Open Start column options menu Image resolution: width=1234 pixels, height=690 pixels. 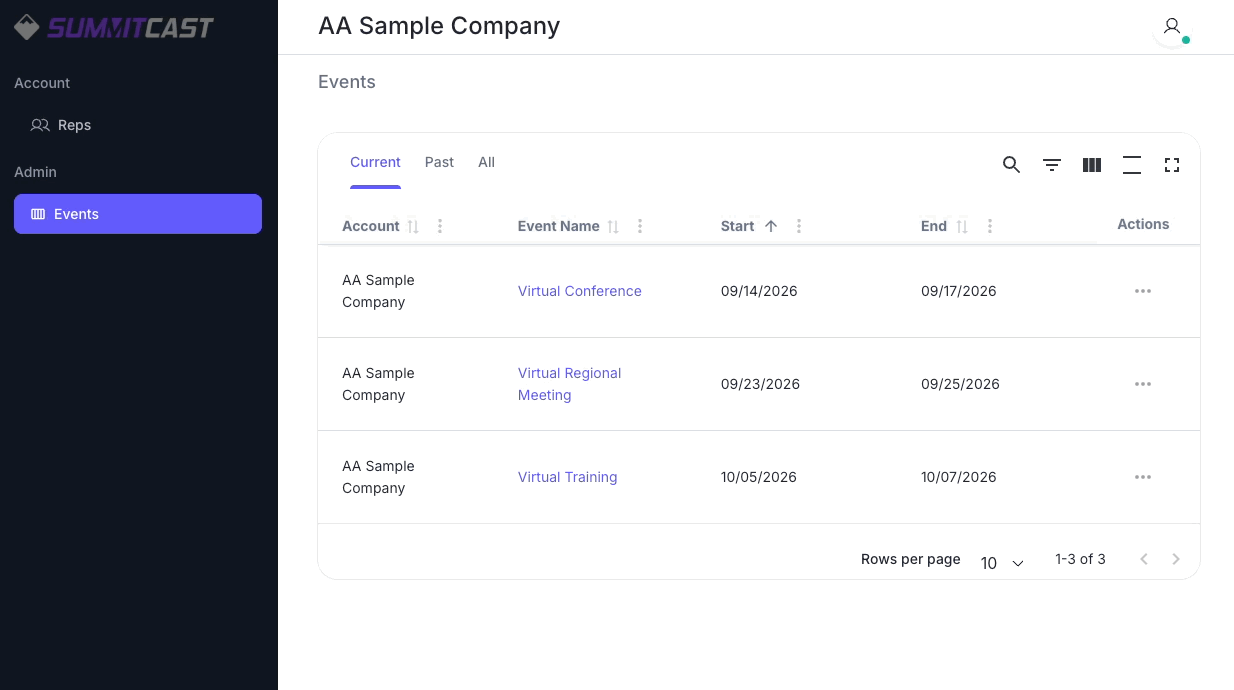click(x=799, y=226)
